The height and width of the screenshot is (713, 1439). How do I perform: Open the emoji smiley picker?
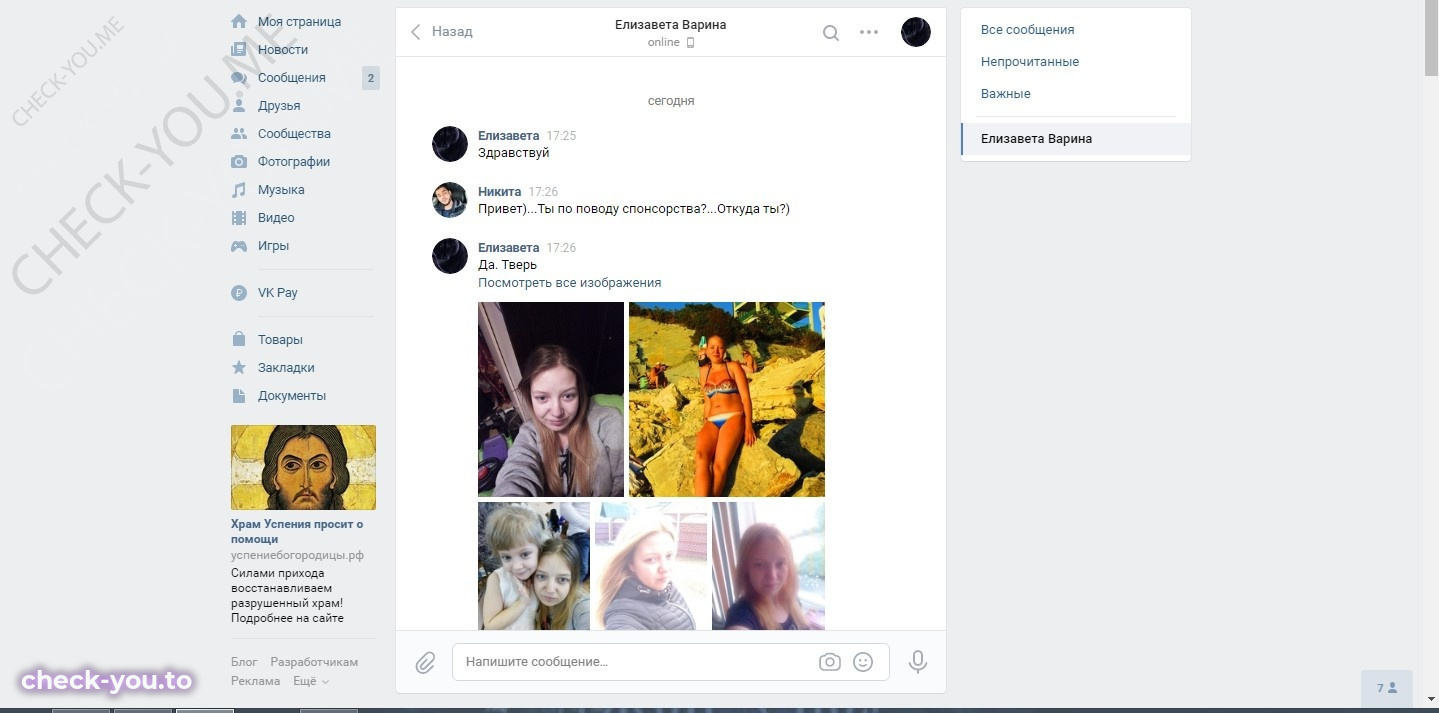[863, 662]
